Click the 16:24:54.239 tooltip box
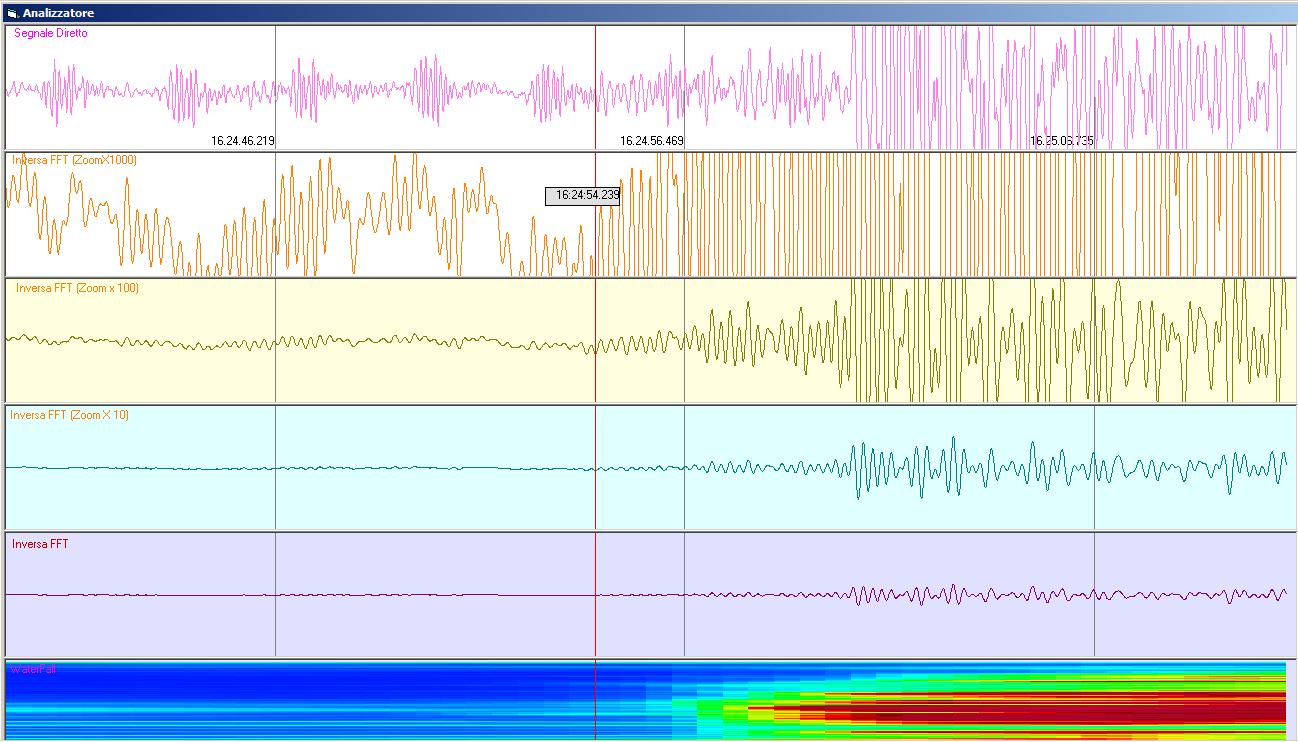This screenshot has height=742, width=1298. (582, 196)
